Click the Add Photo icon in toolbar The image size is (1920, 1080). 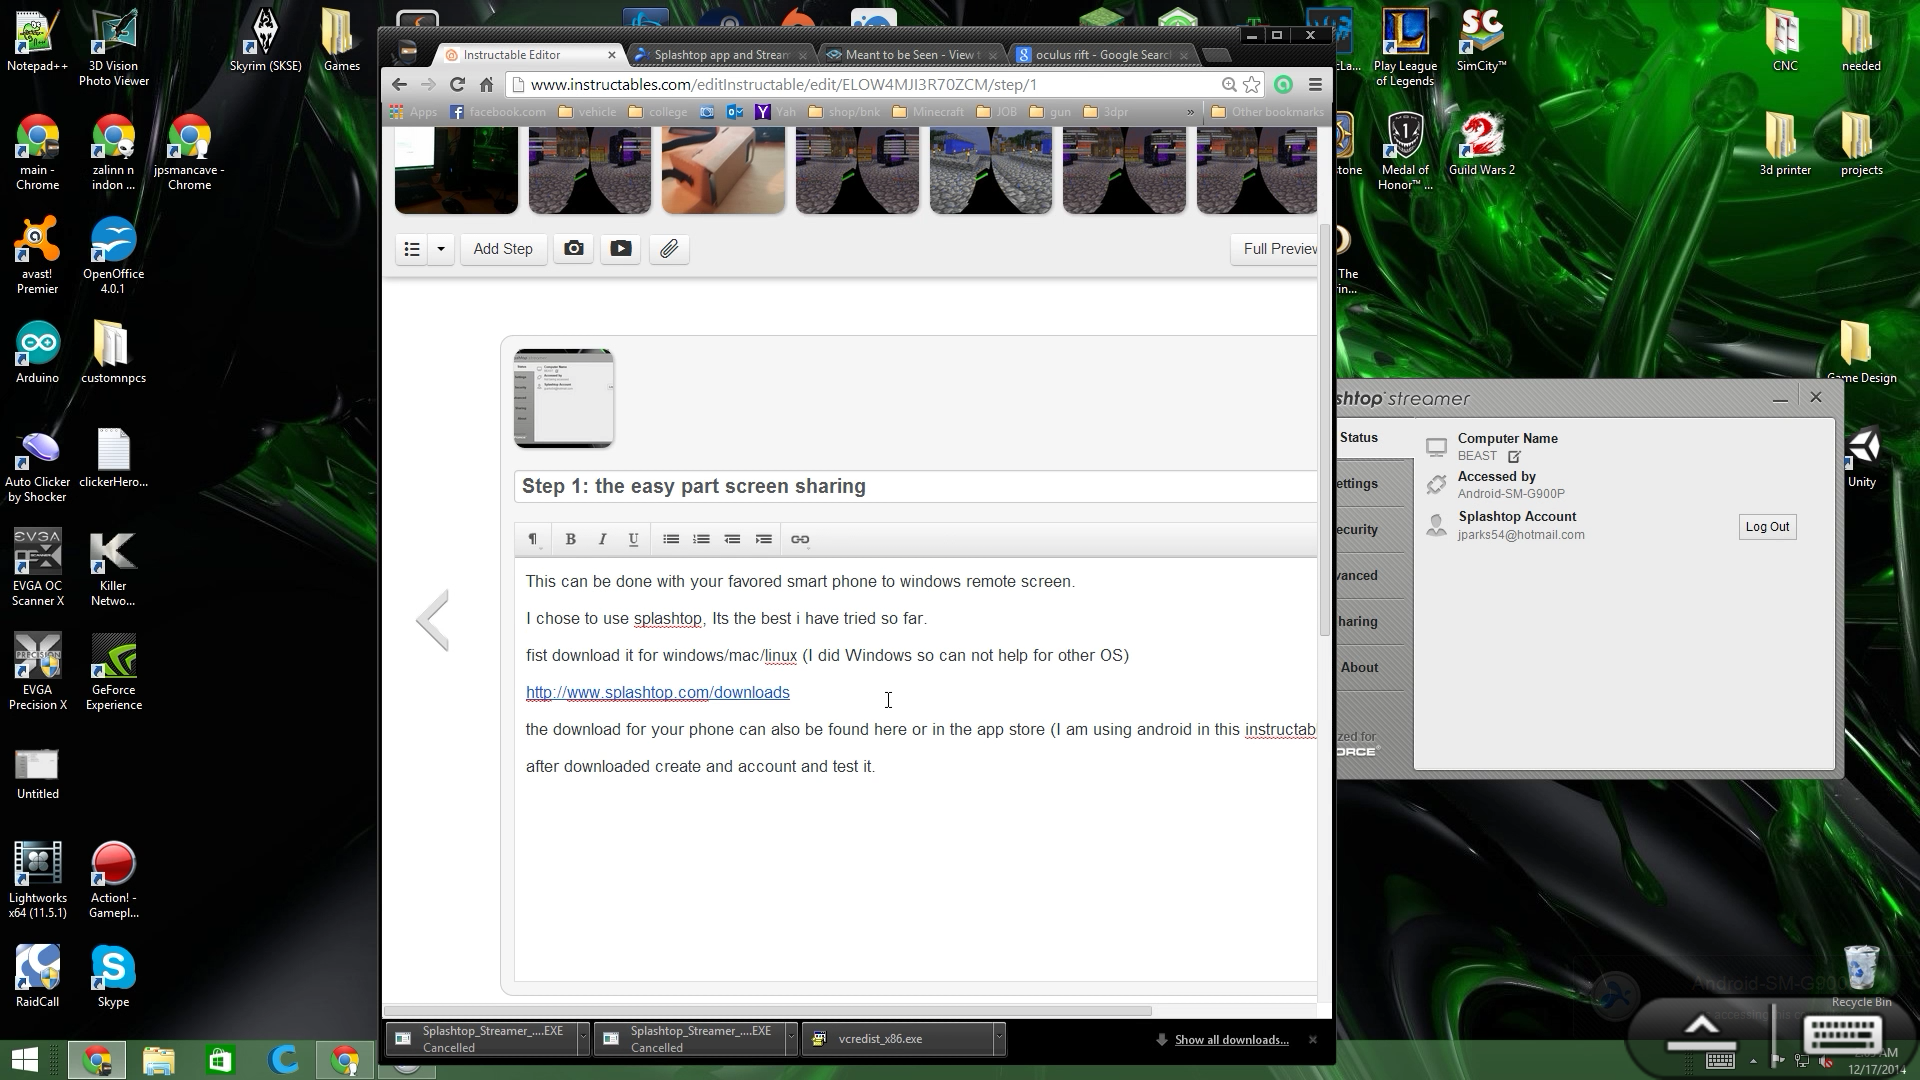[575, 248]
